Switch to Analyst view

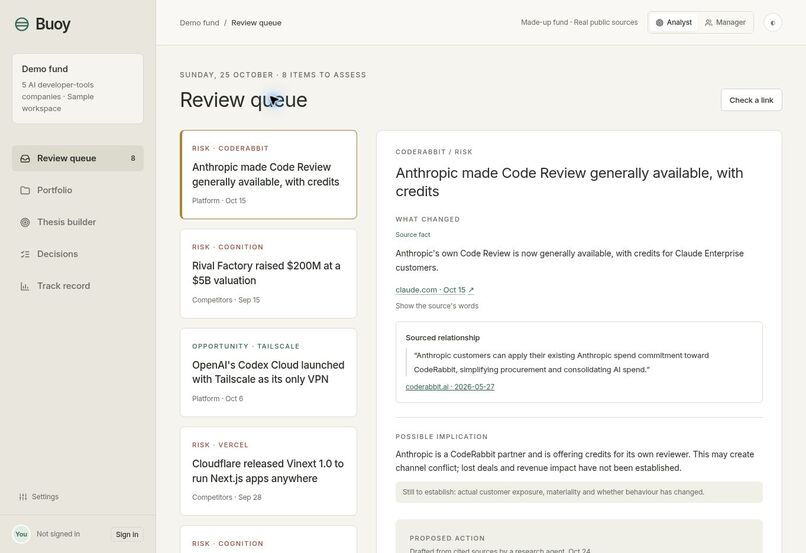[673, 23]
